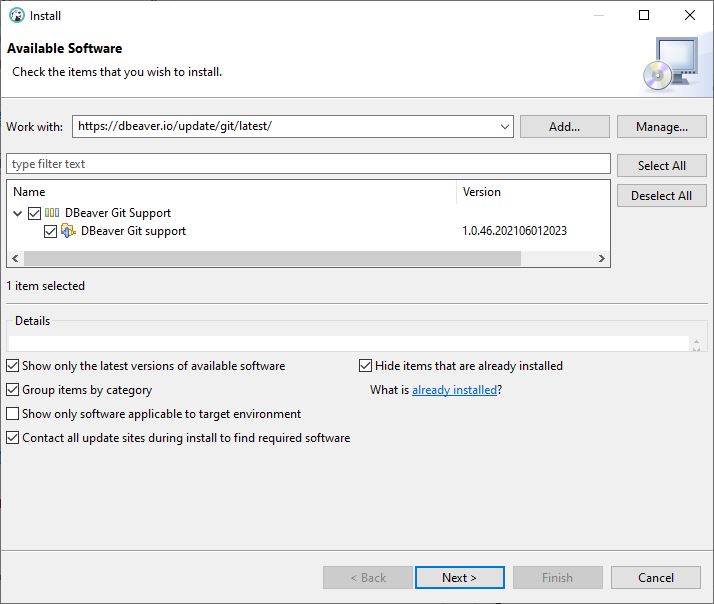Click the horizontal scrollbar thumb in software list
The height and width of the screenshot is (604, 714).
272,258
